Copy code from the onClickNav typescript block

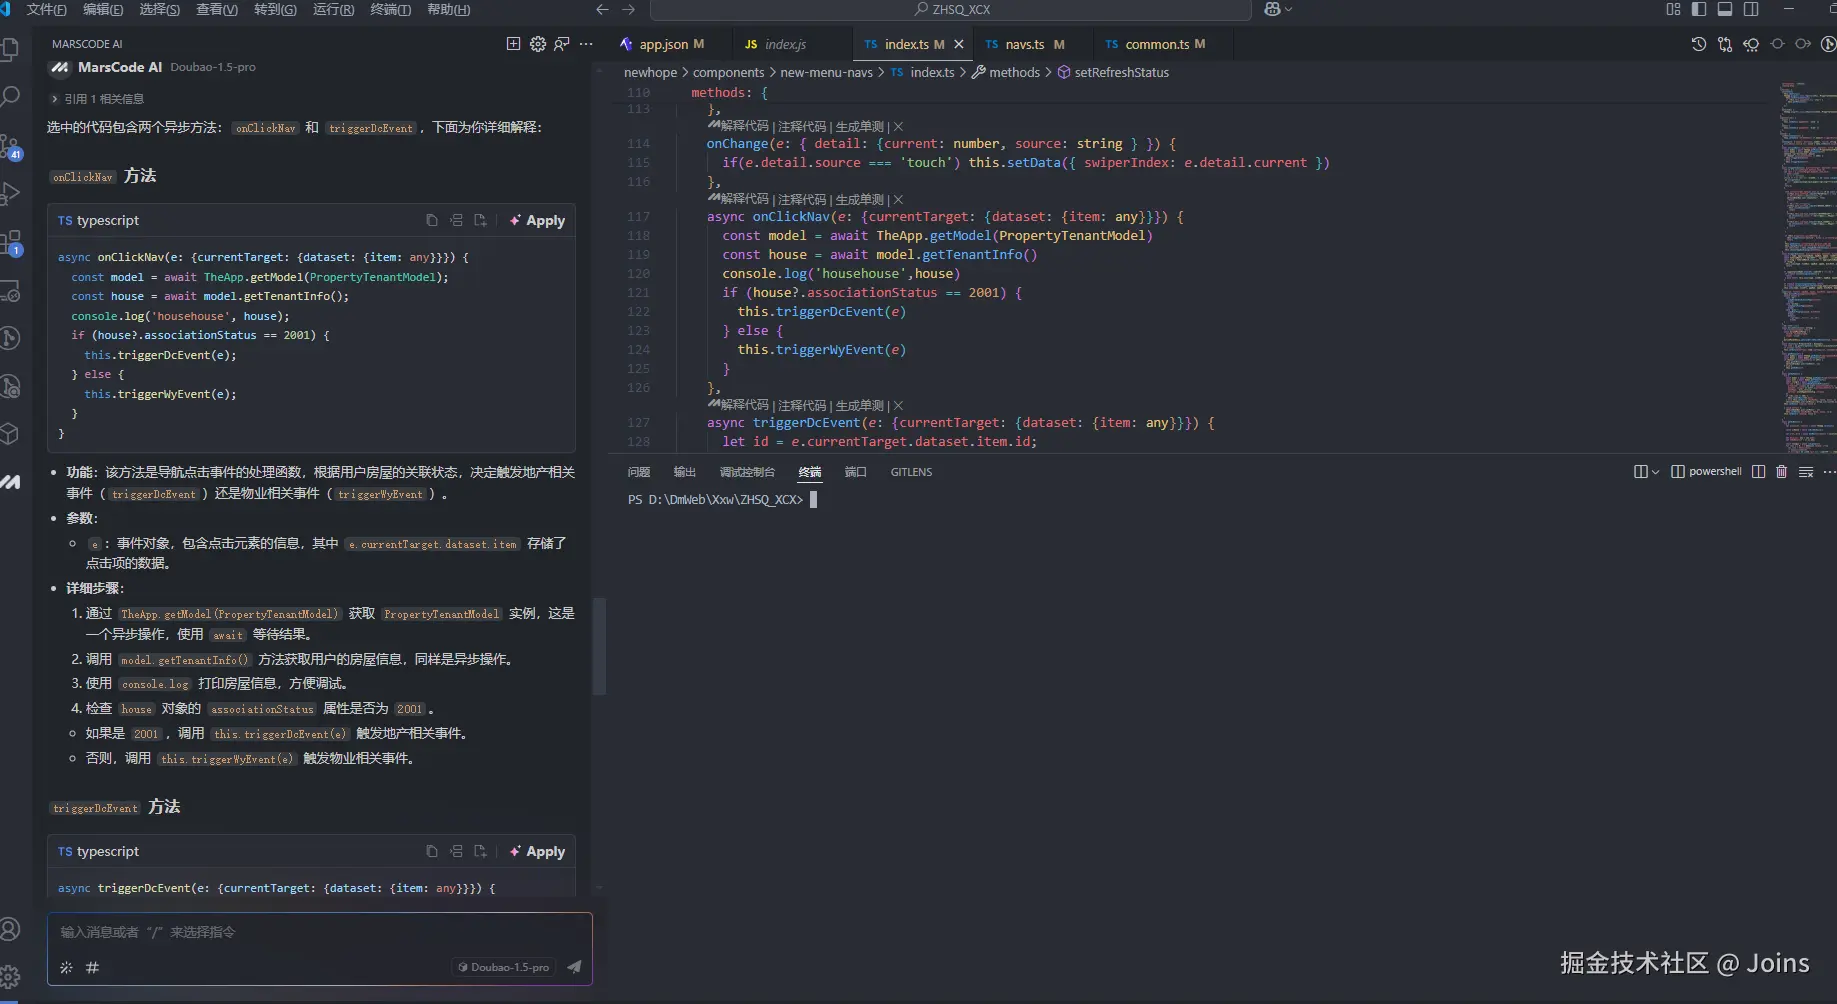click(x=432, y=220)
